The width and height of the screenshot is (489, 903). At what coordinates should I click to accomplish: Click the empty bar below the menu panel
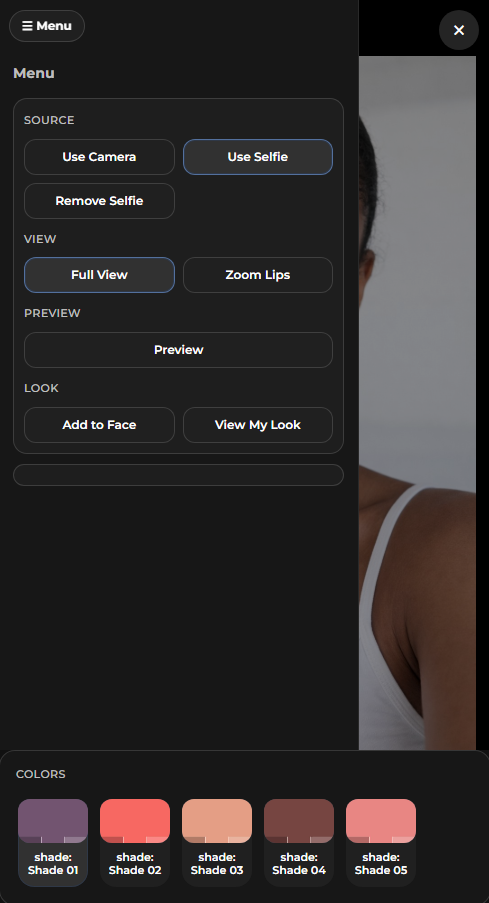[179, 475]
